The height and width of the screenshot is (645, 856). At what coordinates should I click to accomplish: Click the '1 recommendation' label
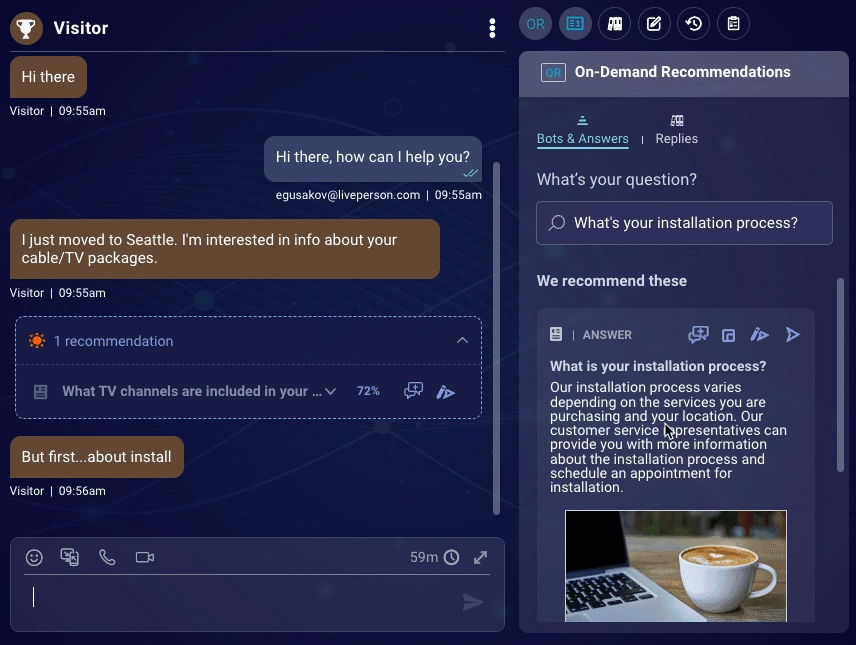[x=114, y=341]
